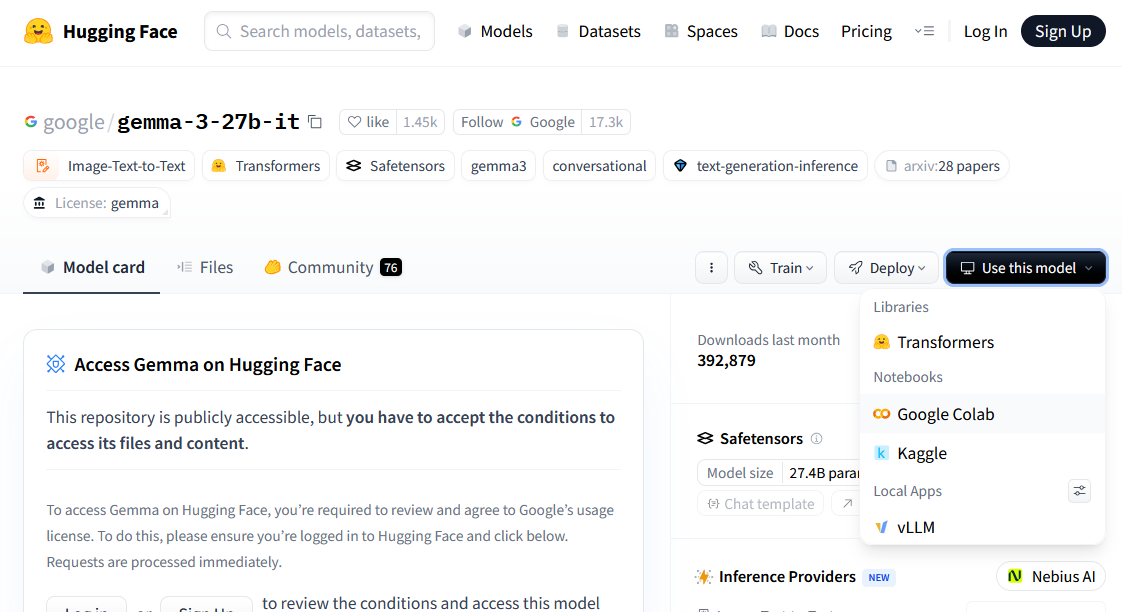Expand the Train dropdown
1122x612 pixels.
[780, 268]
